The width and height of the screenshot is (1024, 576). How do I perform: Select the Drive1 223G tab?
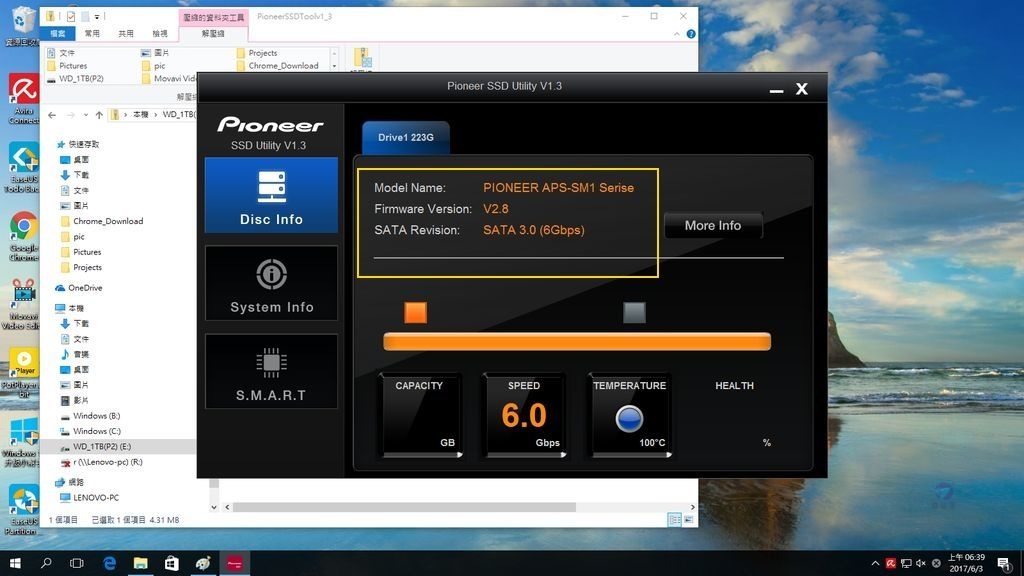405,137
